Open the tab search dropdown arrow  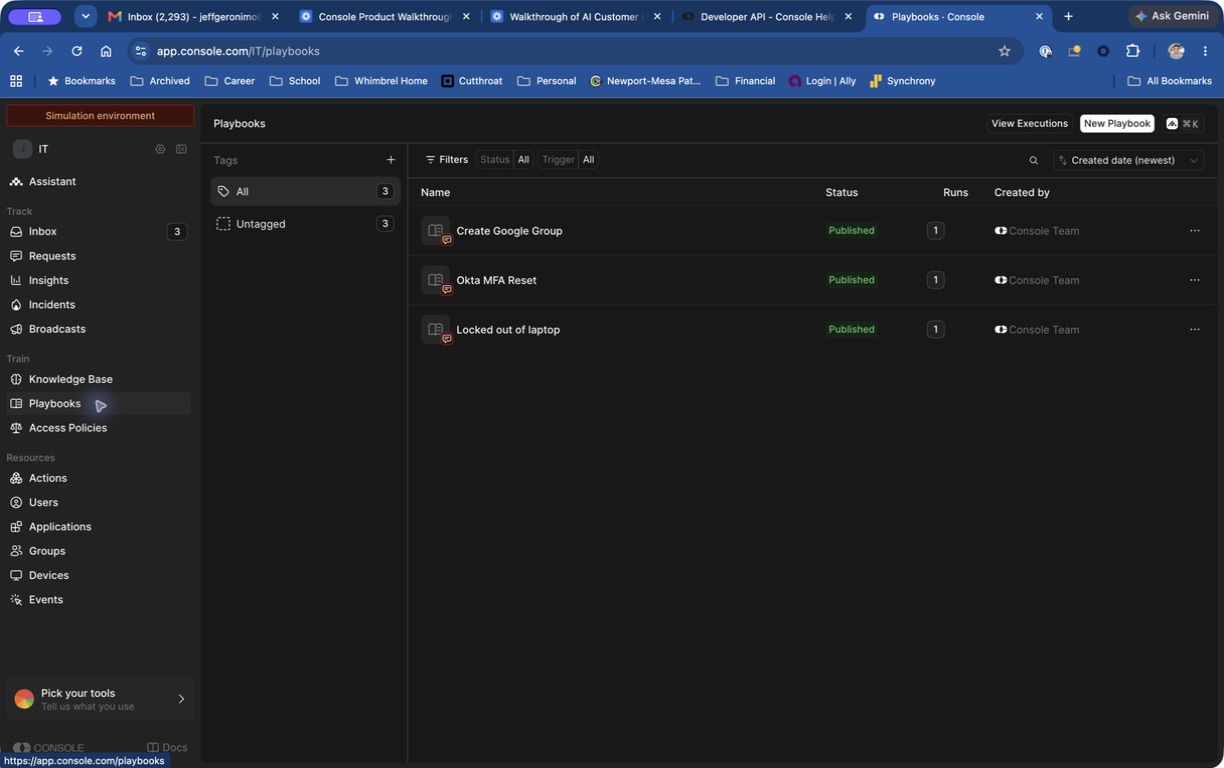pyautogui.click(x=86, y=16)
